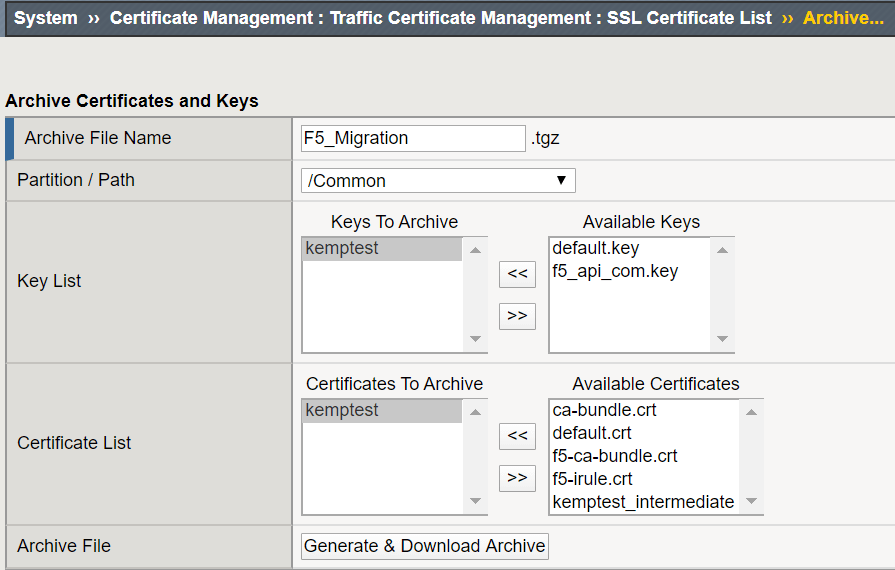This screenshot has width=895, height=570.
Task: Select ca-bundle.crt in Available Certificates
Action: tap(604, 410)
